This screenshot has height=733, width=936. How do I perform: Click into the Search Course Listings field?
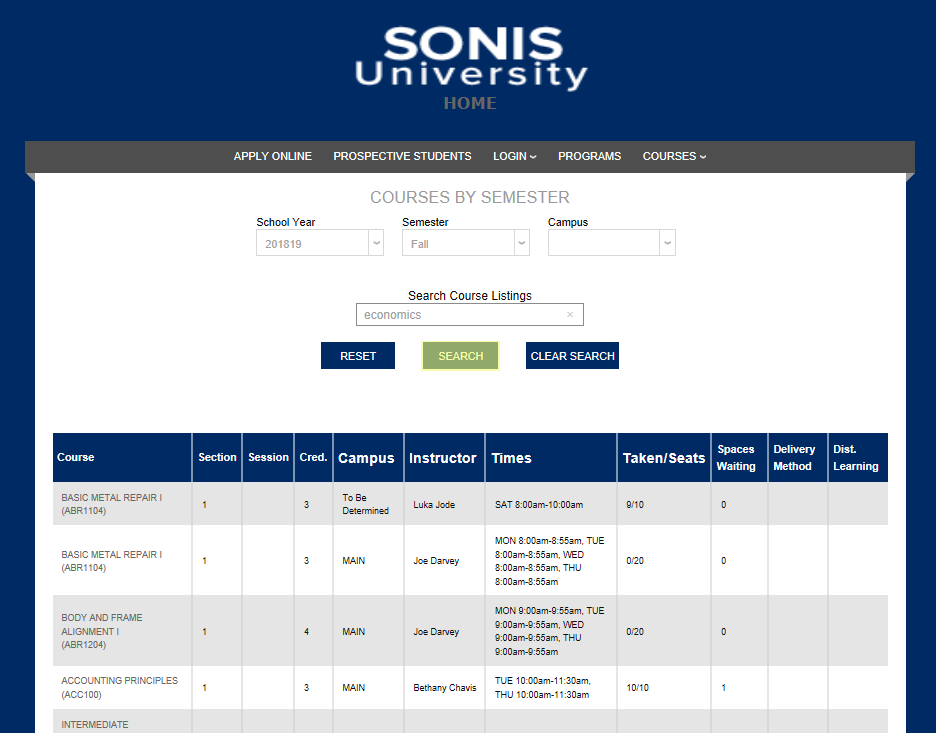(x=460, y=315)
